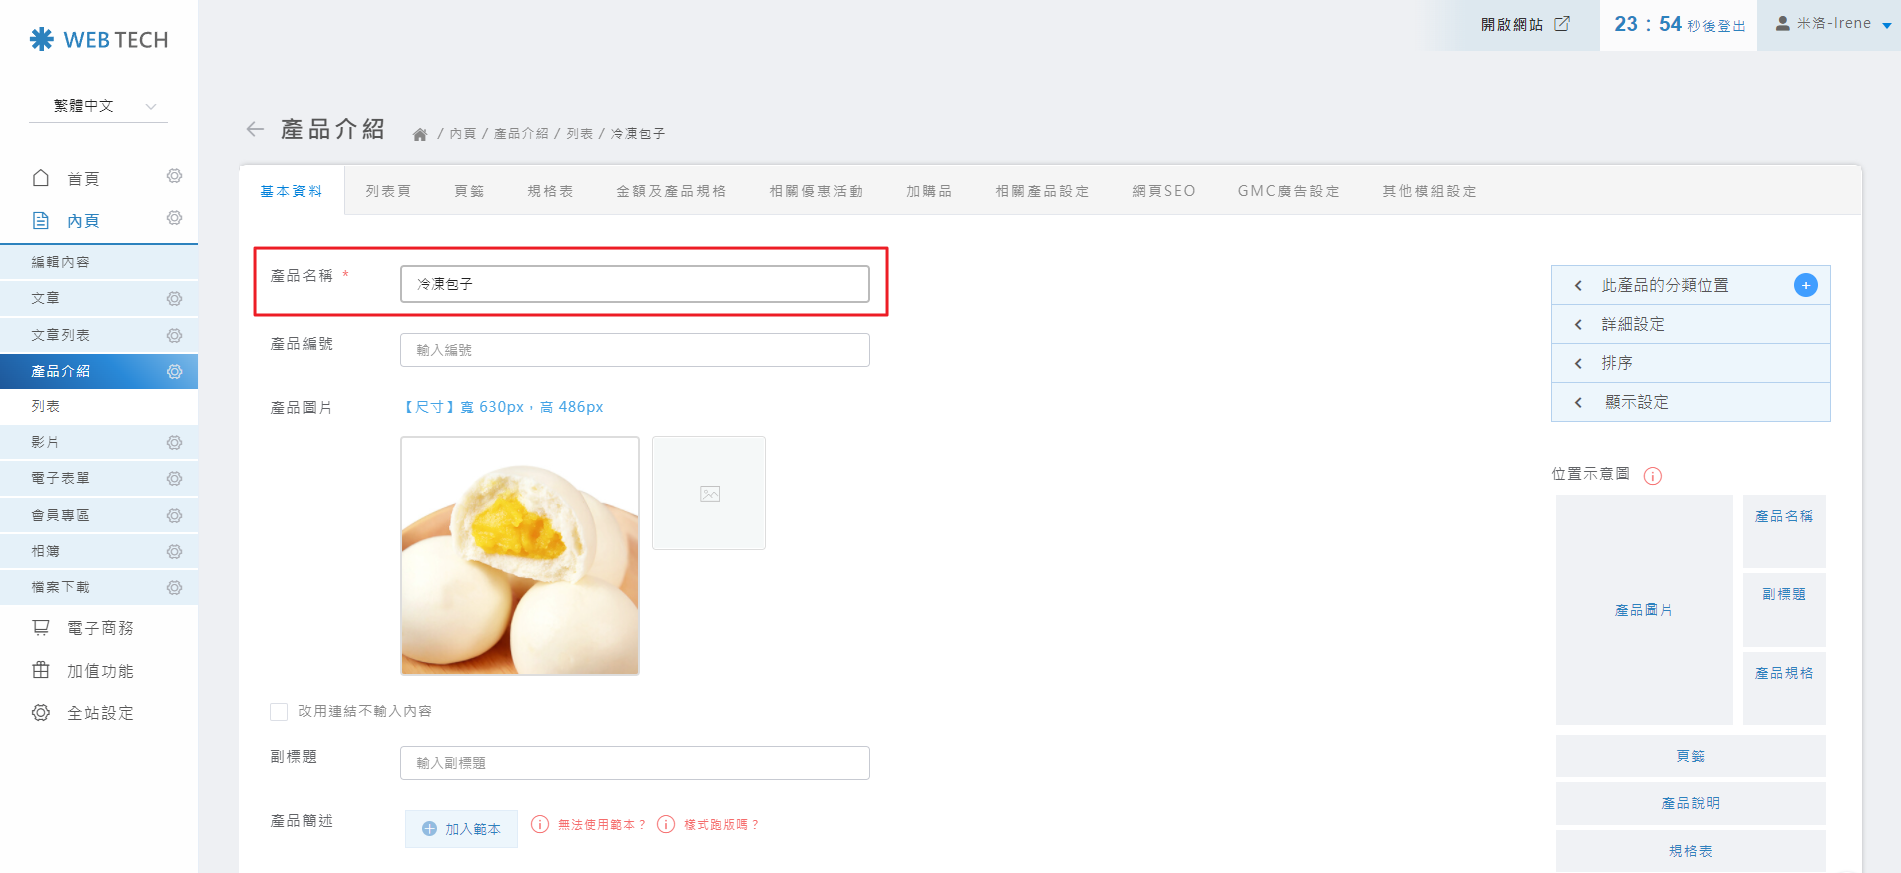Click the blue plus icon for 此產品的分類位置
Image resolution: width=1901 pixels, height=873 pixels.
click(x=1805, y=285)
